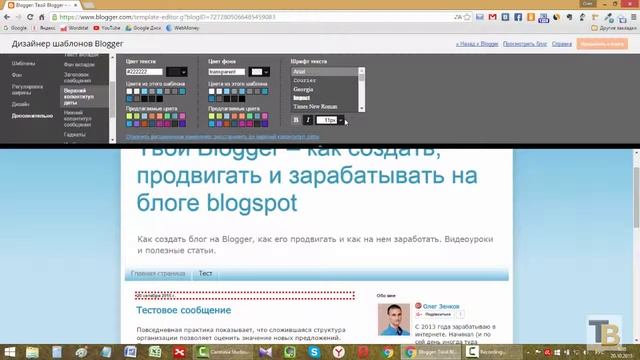
Task: Open the Главная страница blog tab
Action: 158,273
